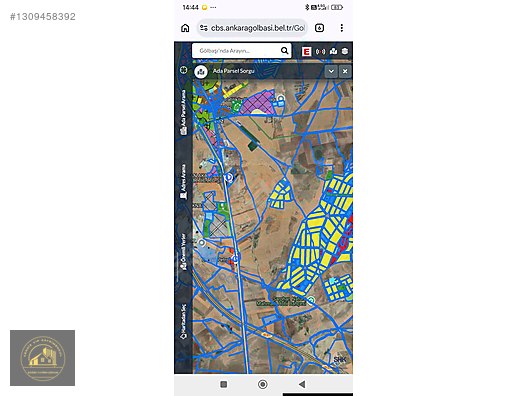Toggle the live signal broadcast icon
The height and width of the screenshot is (396, 528).
tap(321, 52)
